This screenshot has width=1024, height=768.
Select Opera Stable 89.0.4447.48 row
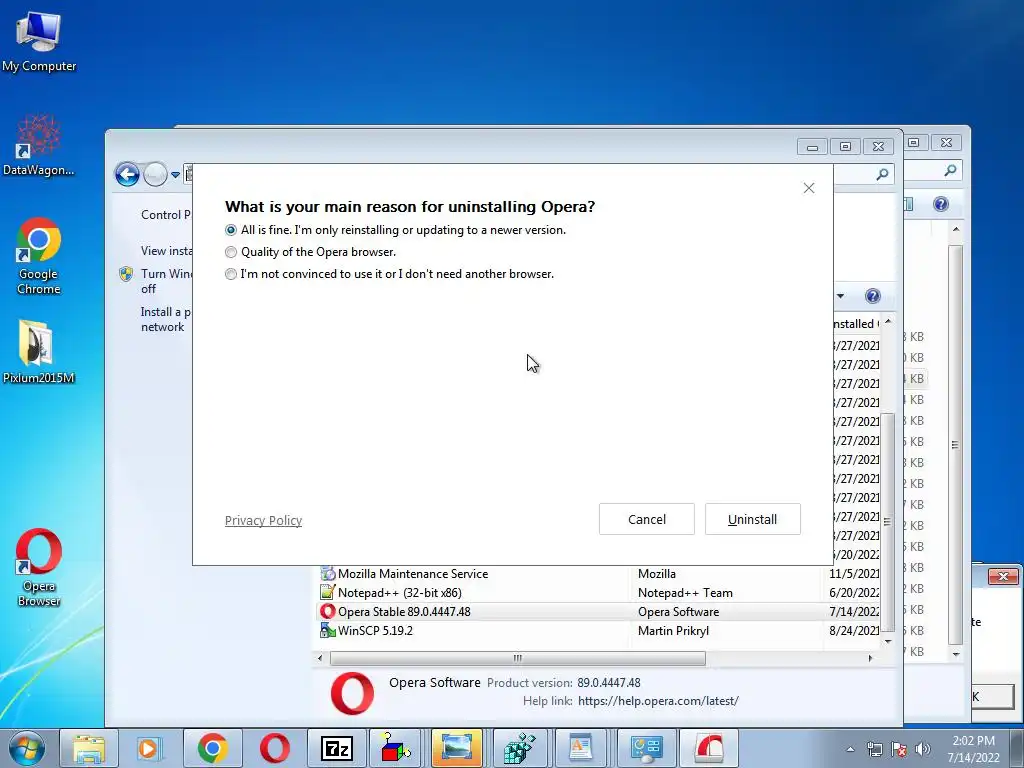[x=600, y=612]
